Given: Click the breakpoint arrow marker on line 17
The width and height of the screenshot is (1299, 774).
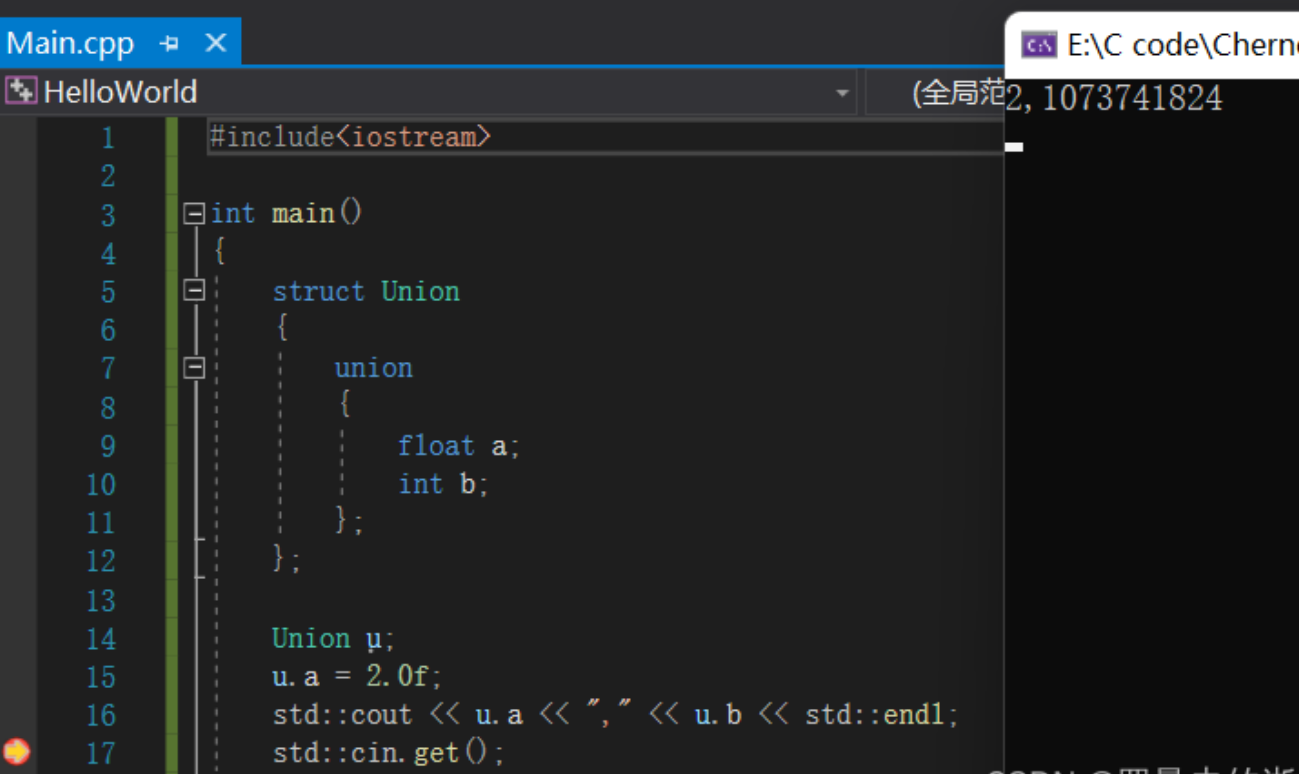Looking at the screenshot, I should click(17, 751).
